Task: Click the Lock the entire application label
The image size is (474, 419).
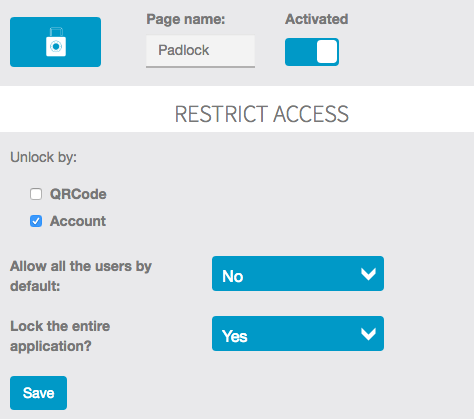Action: (60, 336)
